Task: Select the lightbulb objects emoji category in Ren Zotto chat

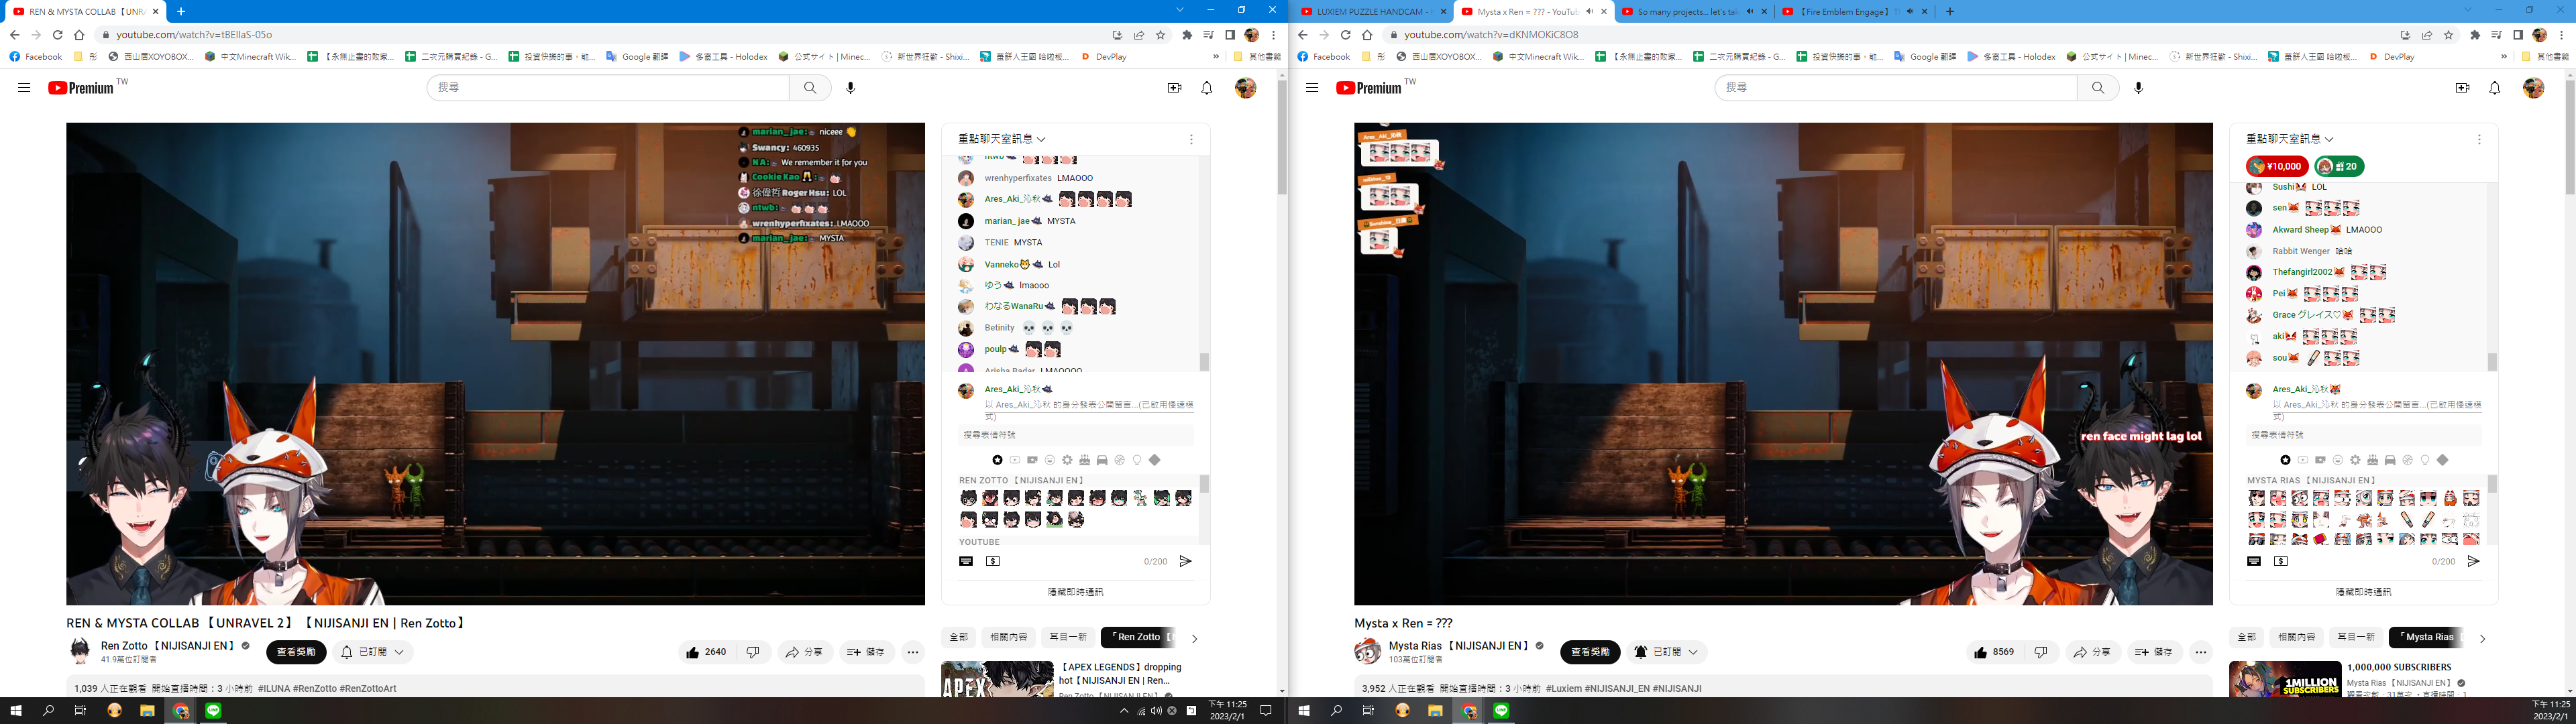Action: click(1137, 460)
